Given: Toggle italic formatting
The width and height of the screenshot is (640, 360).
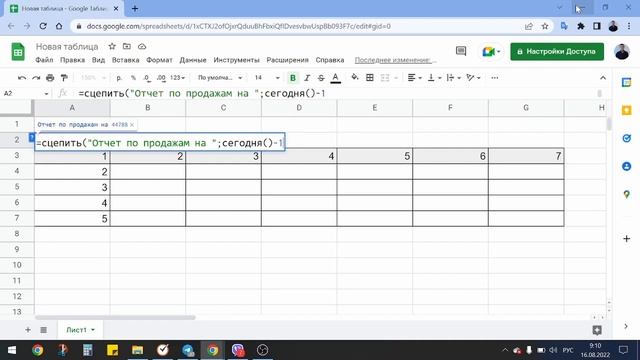Looking at the screenshot, I should (307, 78).
